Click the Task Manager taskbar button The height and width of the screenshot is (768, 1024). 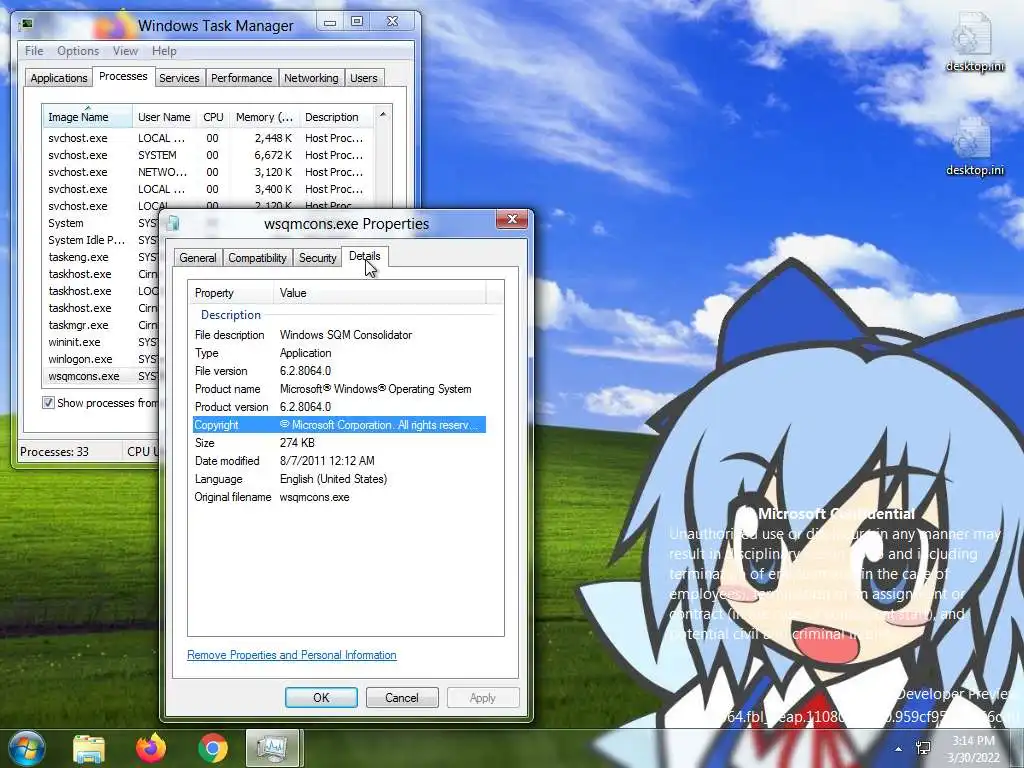(272, 748)
